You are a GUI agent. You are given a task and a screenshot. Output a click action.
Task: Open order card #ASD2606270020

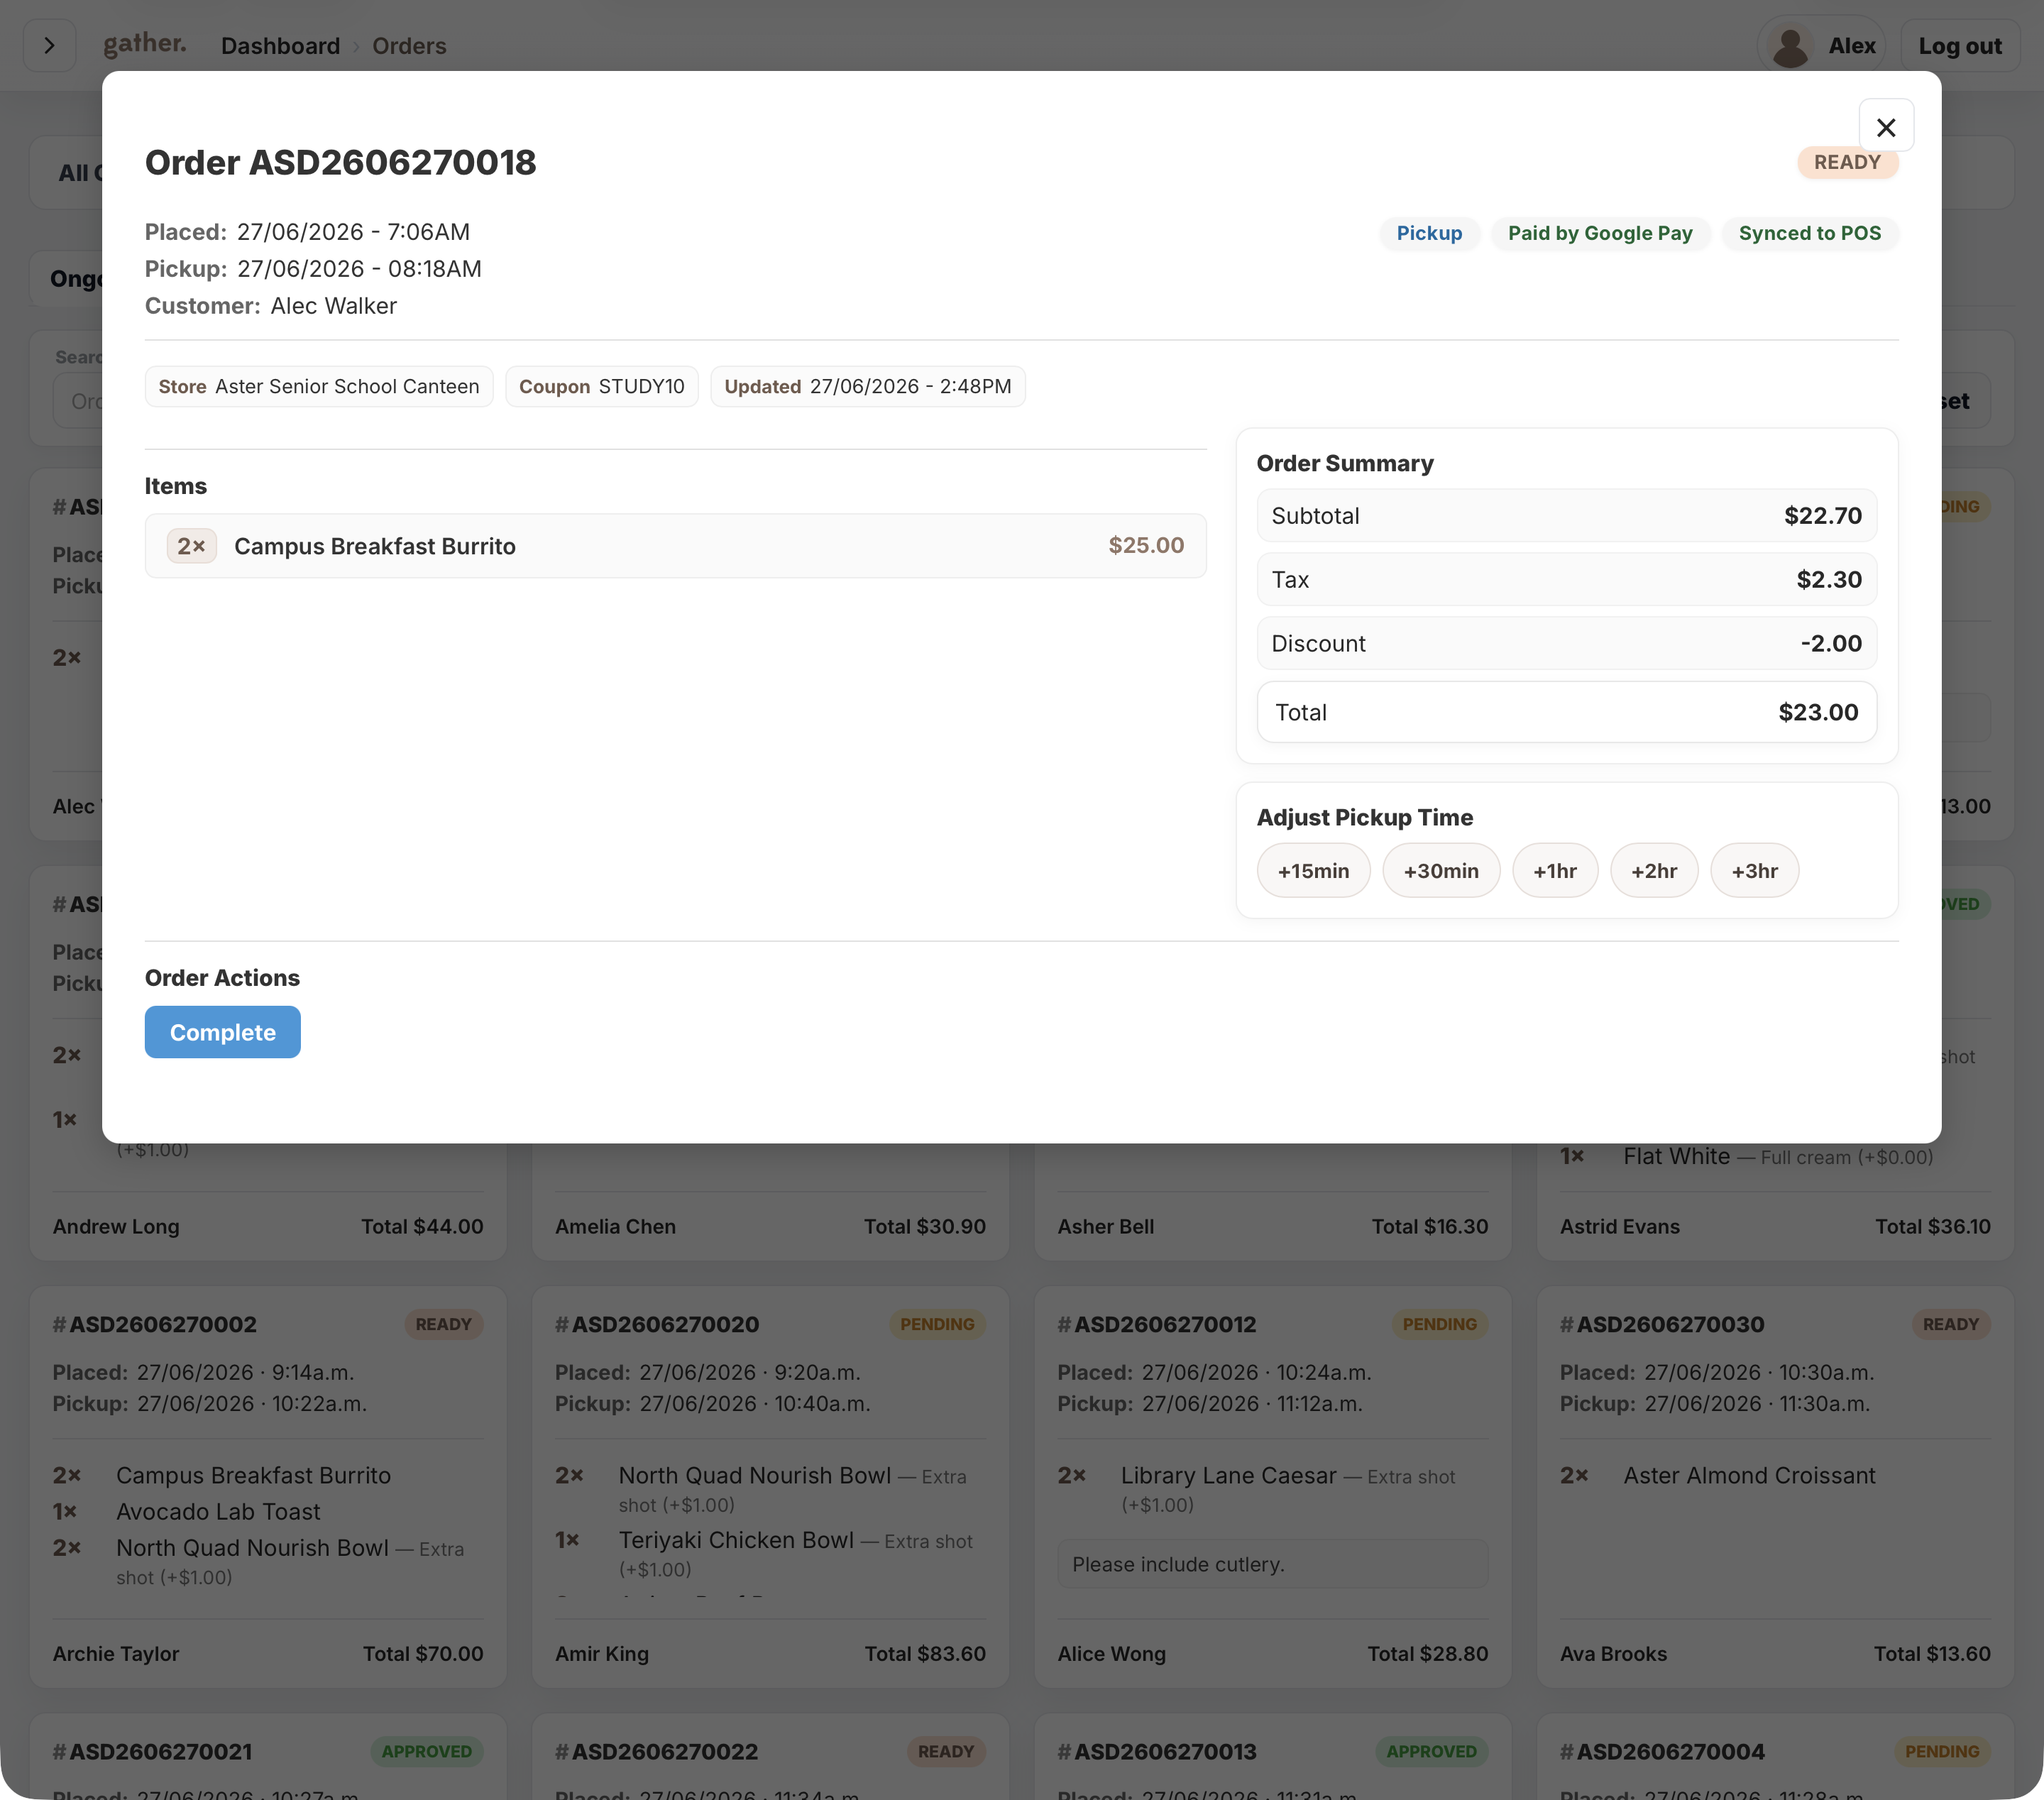click(x=770, y=1487)
